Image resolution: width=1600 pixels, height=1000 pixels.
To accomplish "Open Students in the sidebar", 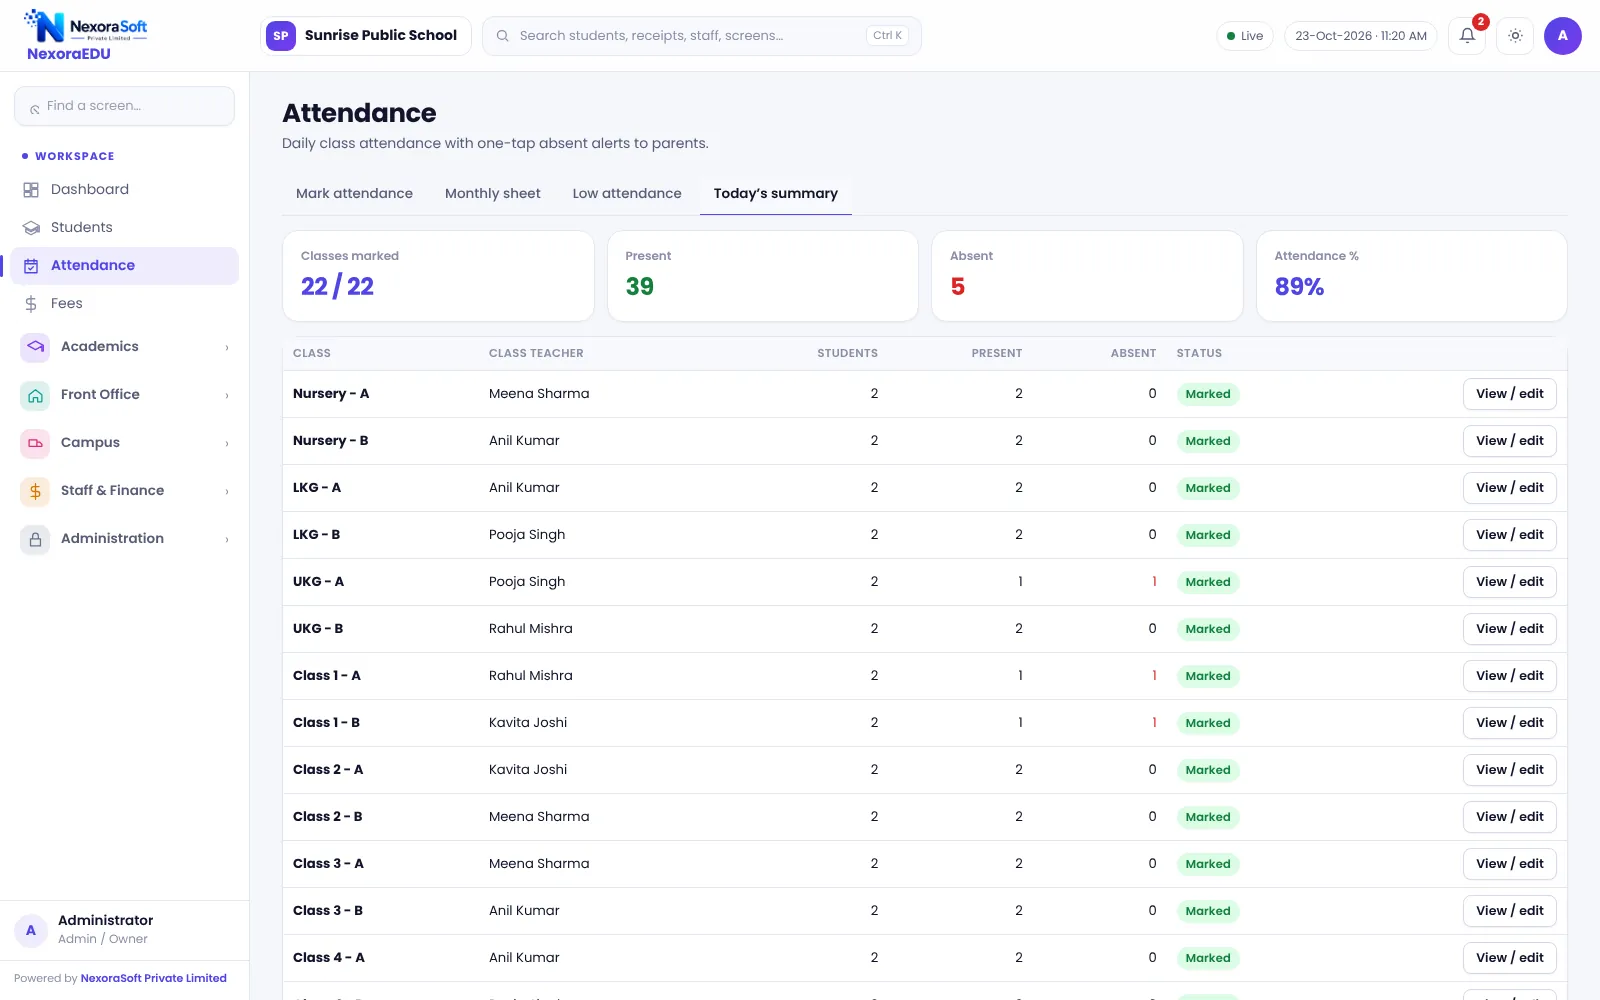I will [125, 228].
